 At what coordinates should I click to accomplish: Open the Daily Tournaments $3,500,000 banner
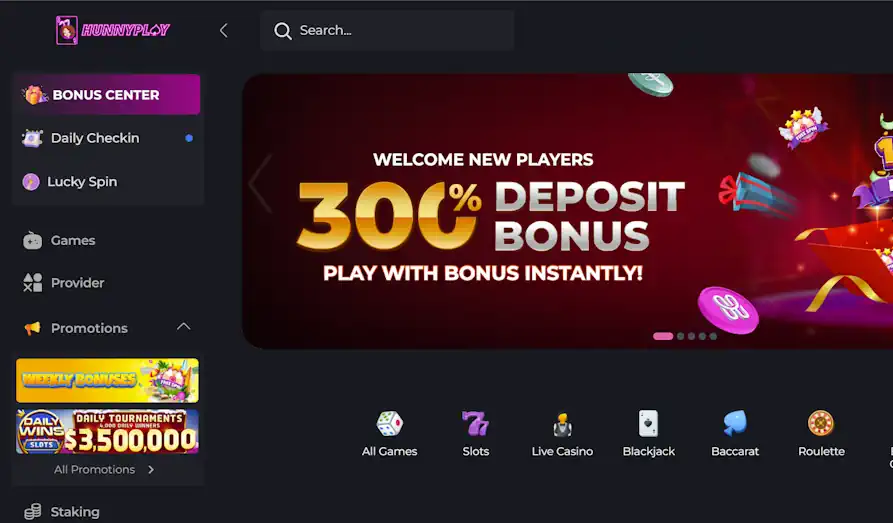click(108, 432)
